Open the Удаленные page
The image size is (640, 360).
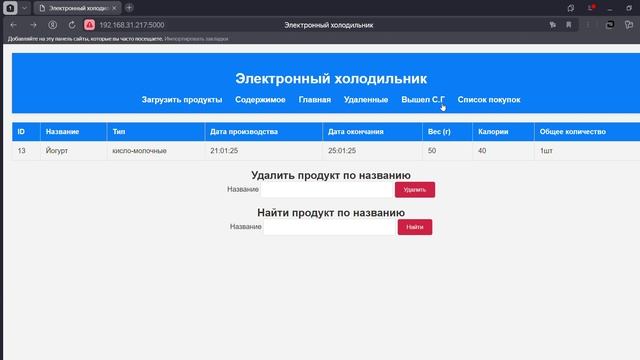366,100
